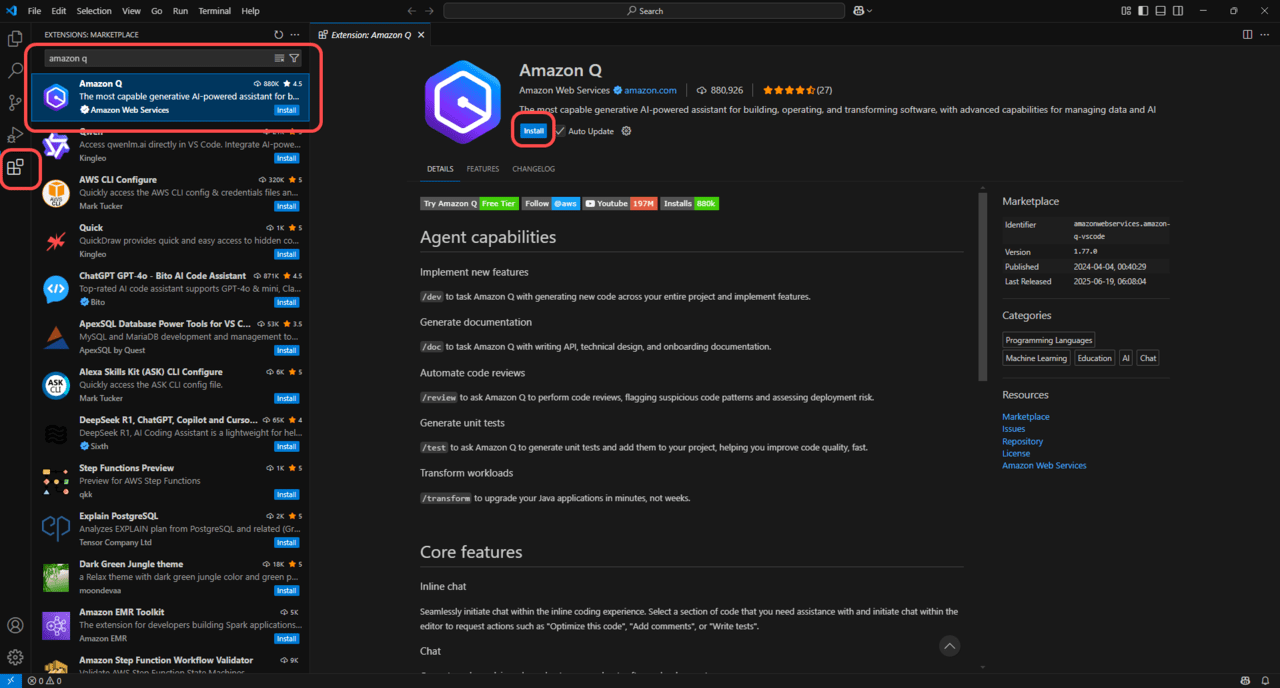
Task: Go back with the navigation arrow
Action: 412,11
